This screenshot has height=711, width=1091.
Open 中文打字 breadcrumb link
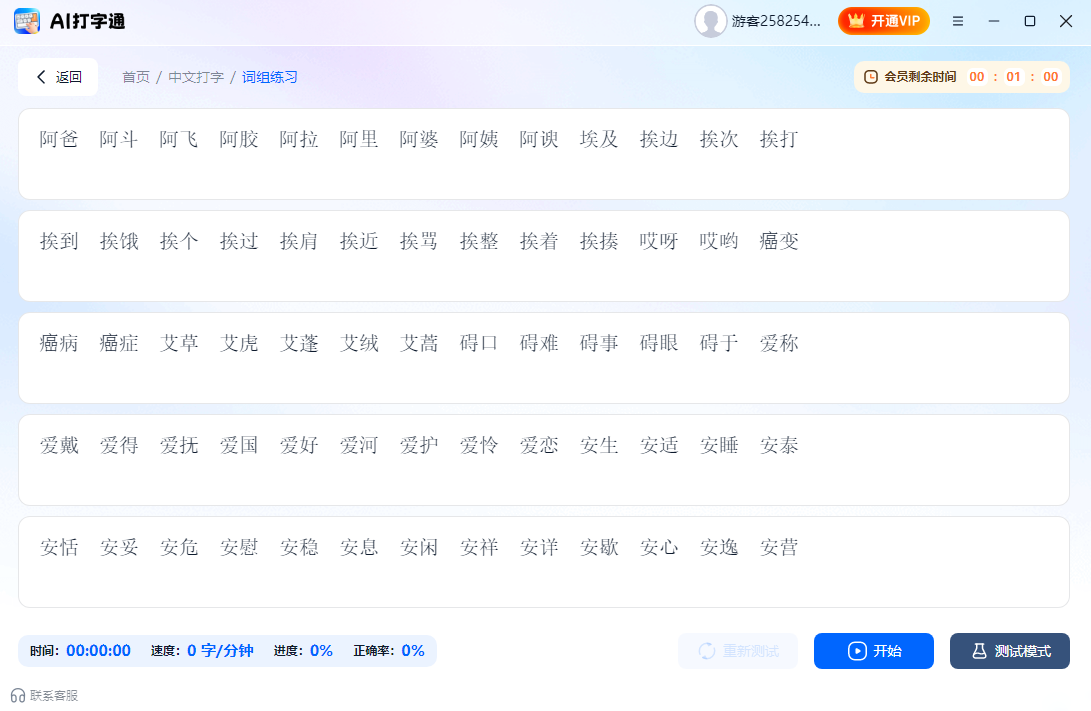[196, 77]
